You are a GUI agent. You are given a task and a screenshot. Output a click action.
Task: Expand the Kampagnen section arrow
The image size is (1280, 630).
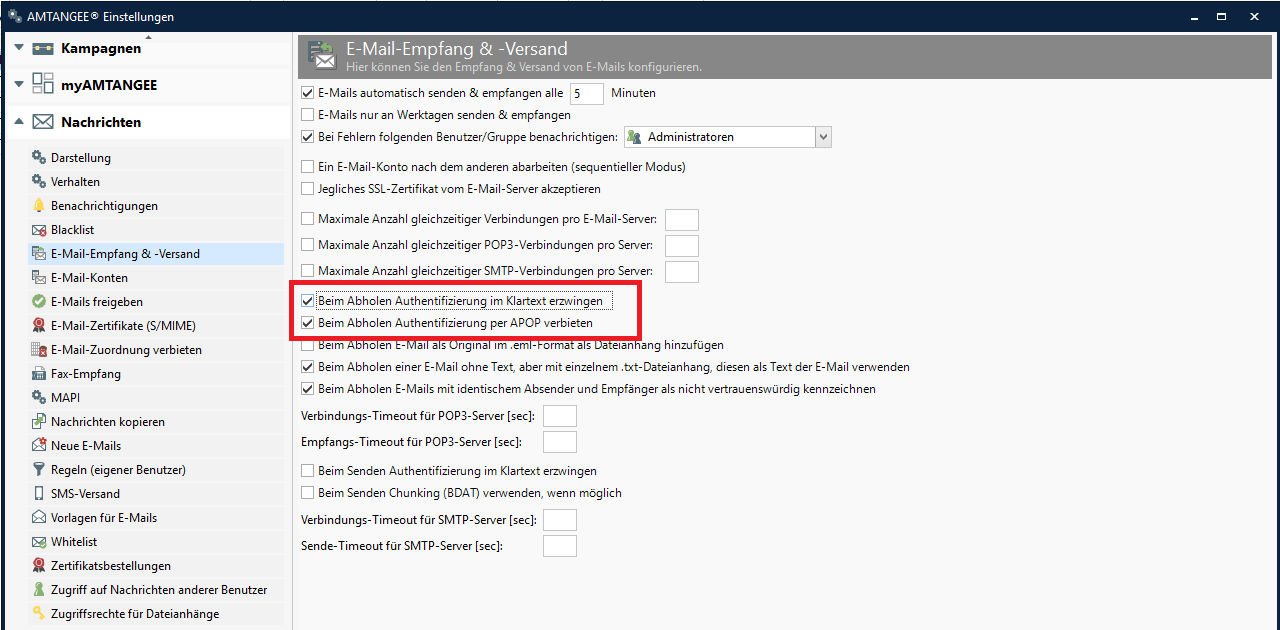tap(19, 48)
